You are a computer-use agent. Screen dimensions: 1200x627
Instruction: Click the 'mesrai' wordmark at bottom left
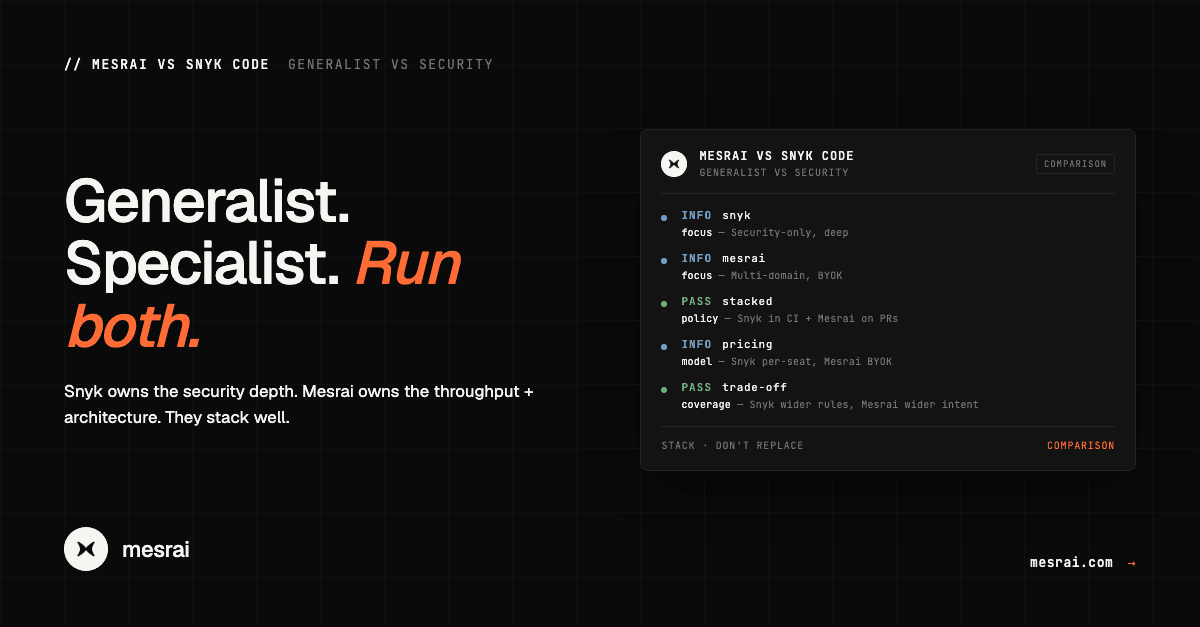coord(155,550)
